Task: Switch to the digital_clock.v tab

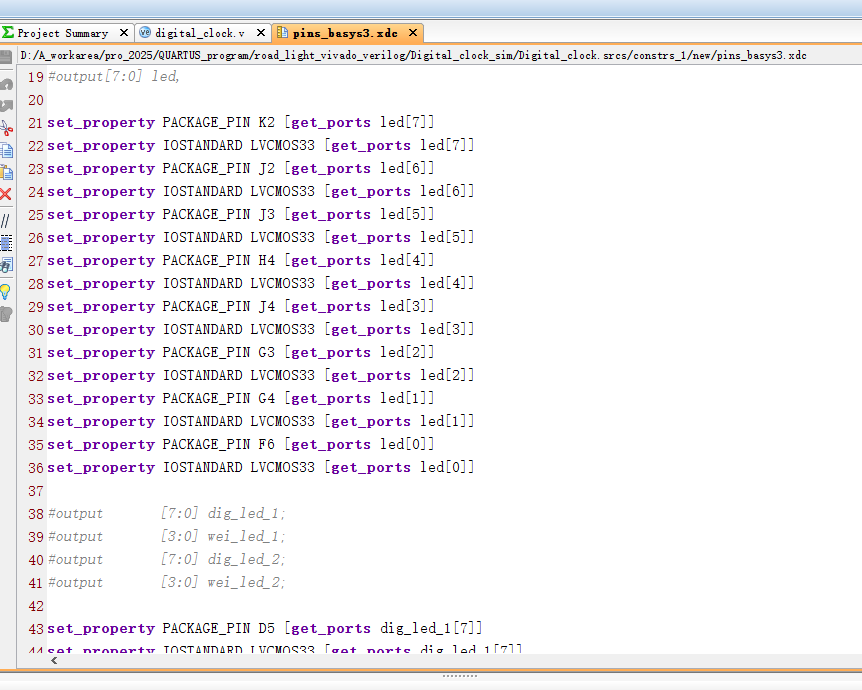Action: [x=200, y=33]
